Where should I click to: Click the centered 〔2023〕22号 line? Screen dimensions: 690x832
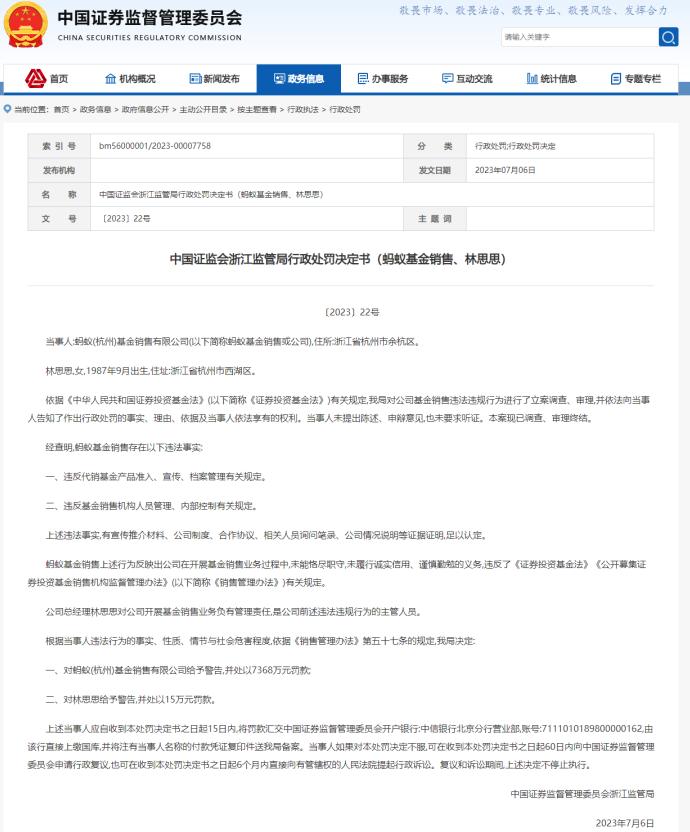coord(352,312)
